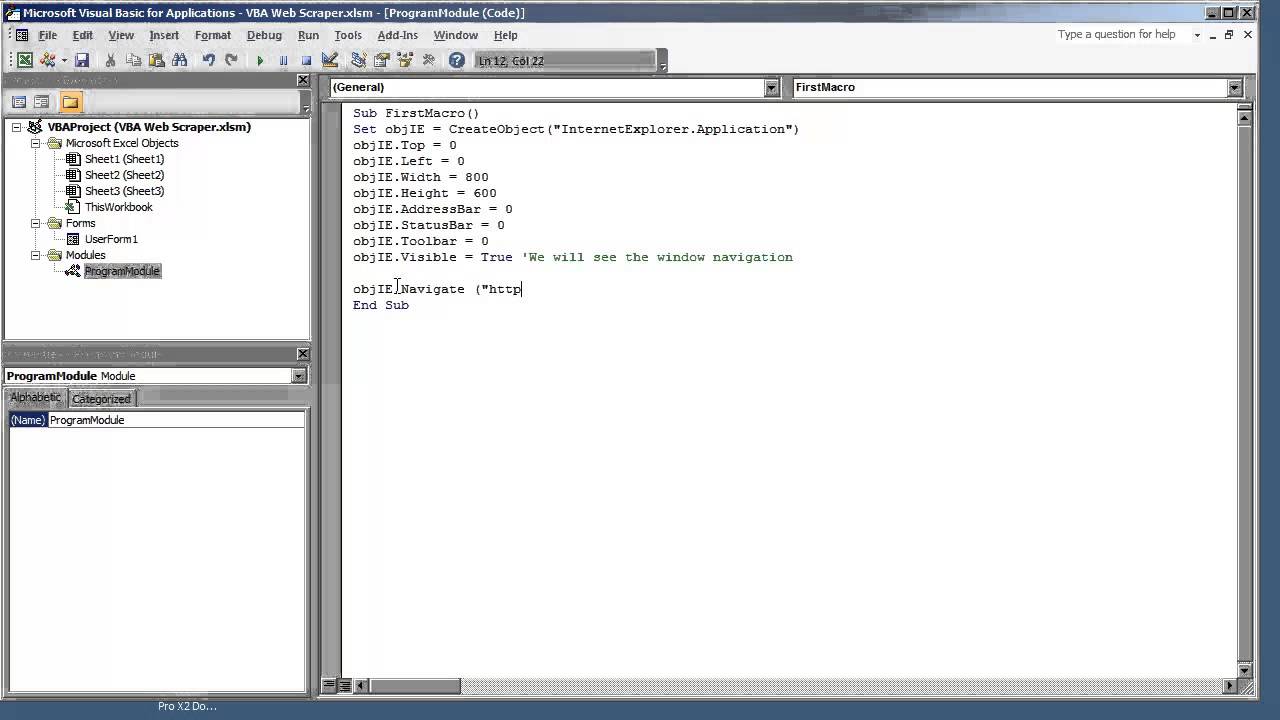Image resolution: width=1280 pixels, height=720 pixels.
Task: Open the Edit menu
Action: [83, 35]
